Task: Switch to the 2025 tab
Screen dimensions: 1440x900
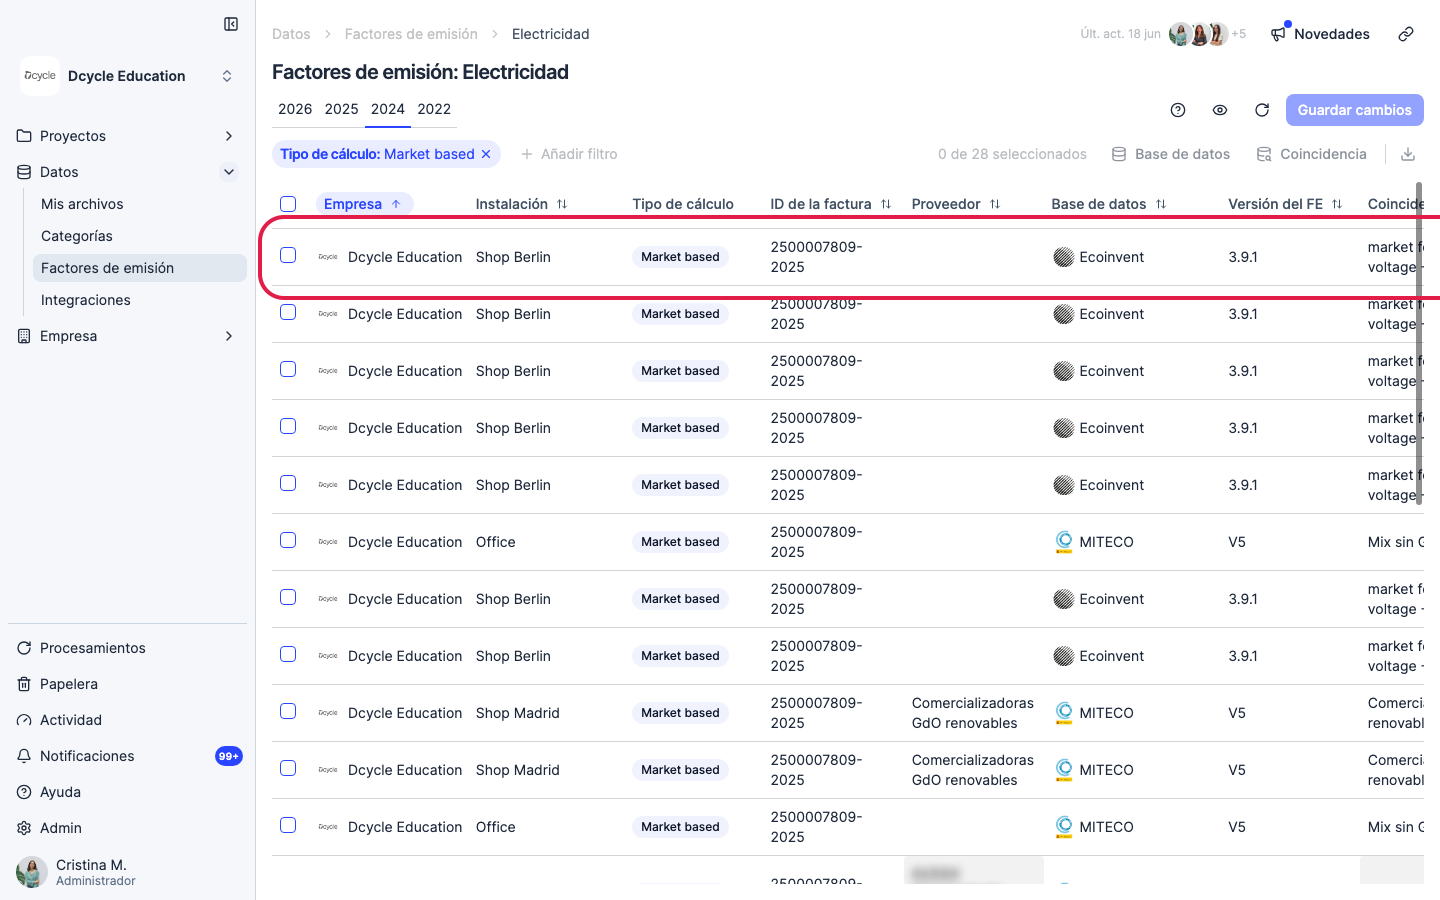Action: (341, 109)
